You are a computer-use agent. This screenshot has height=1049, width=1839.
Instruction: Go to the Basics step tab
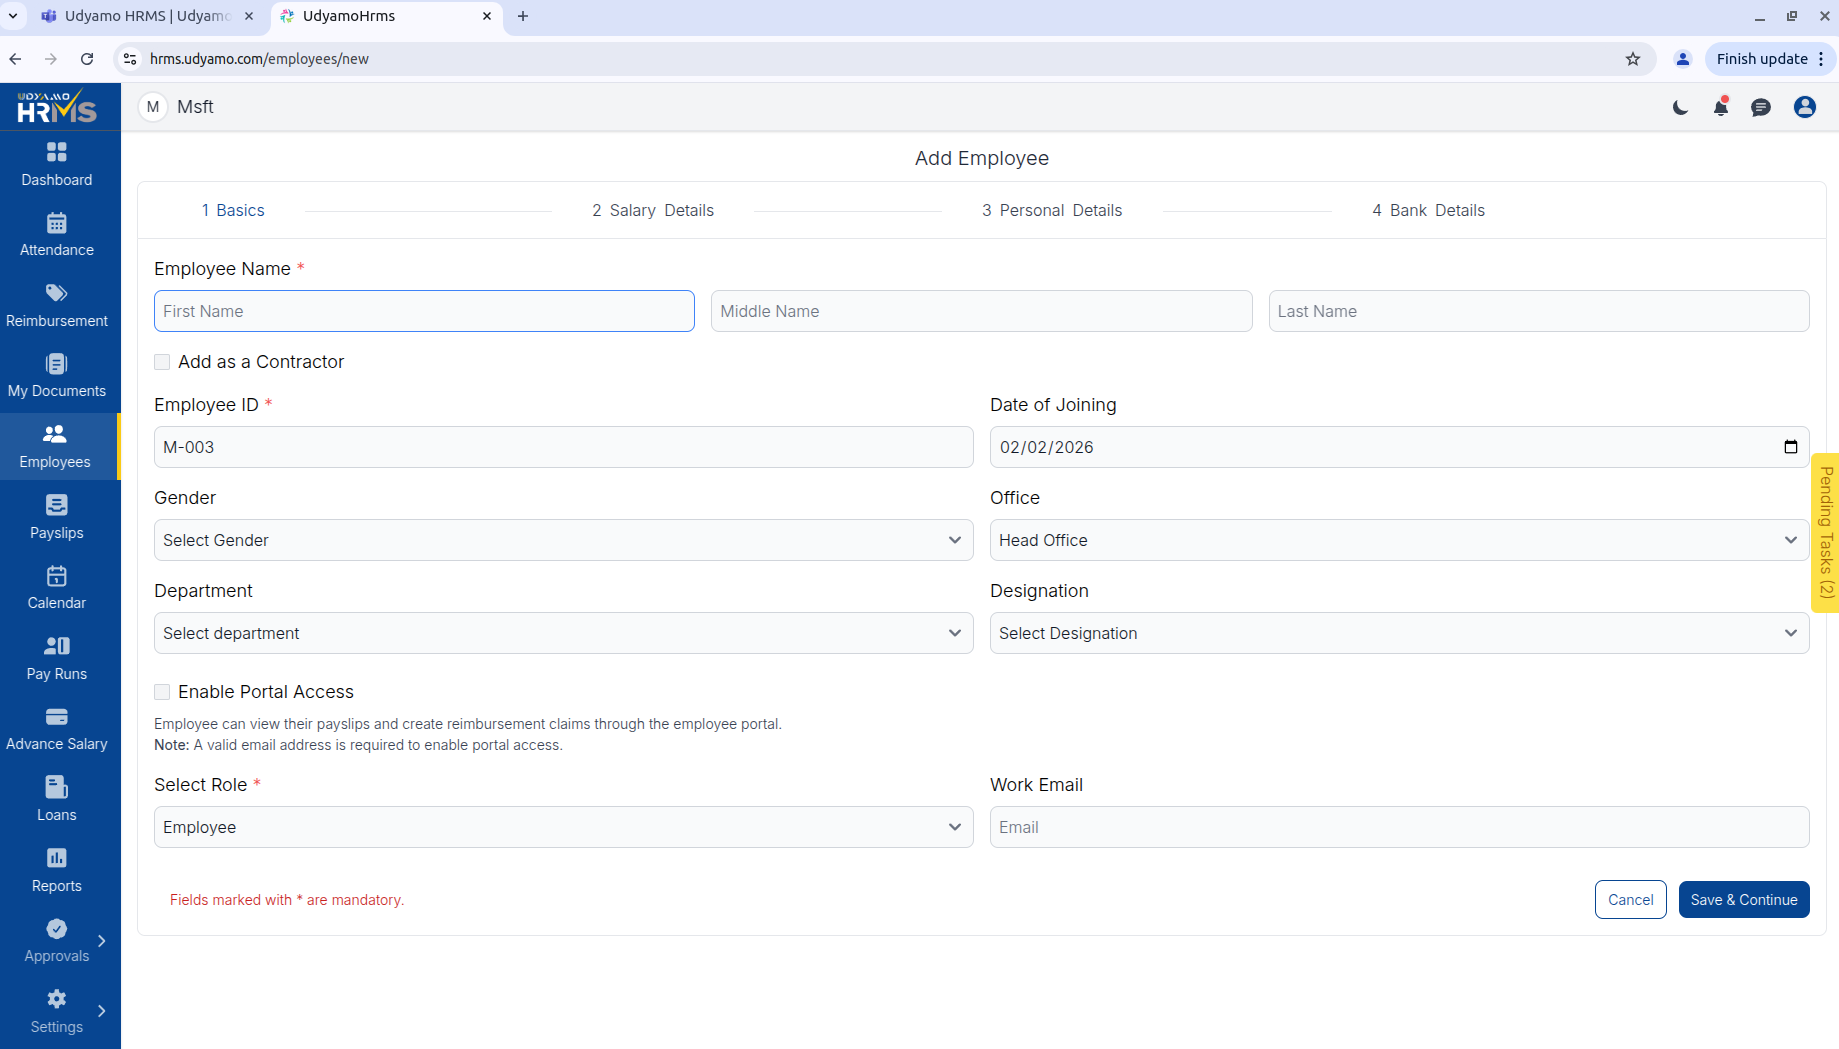[x=233, y=210]
